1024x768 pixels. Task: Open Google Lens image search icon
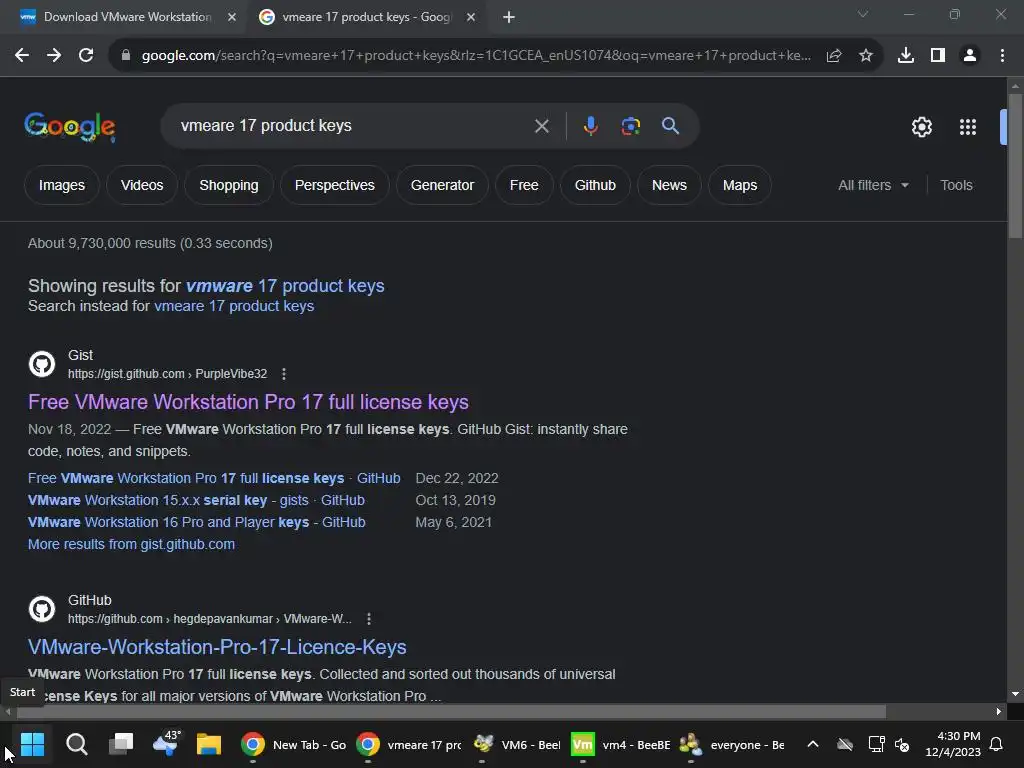(630, 126)
